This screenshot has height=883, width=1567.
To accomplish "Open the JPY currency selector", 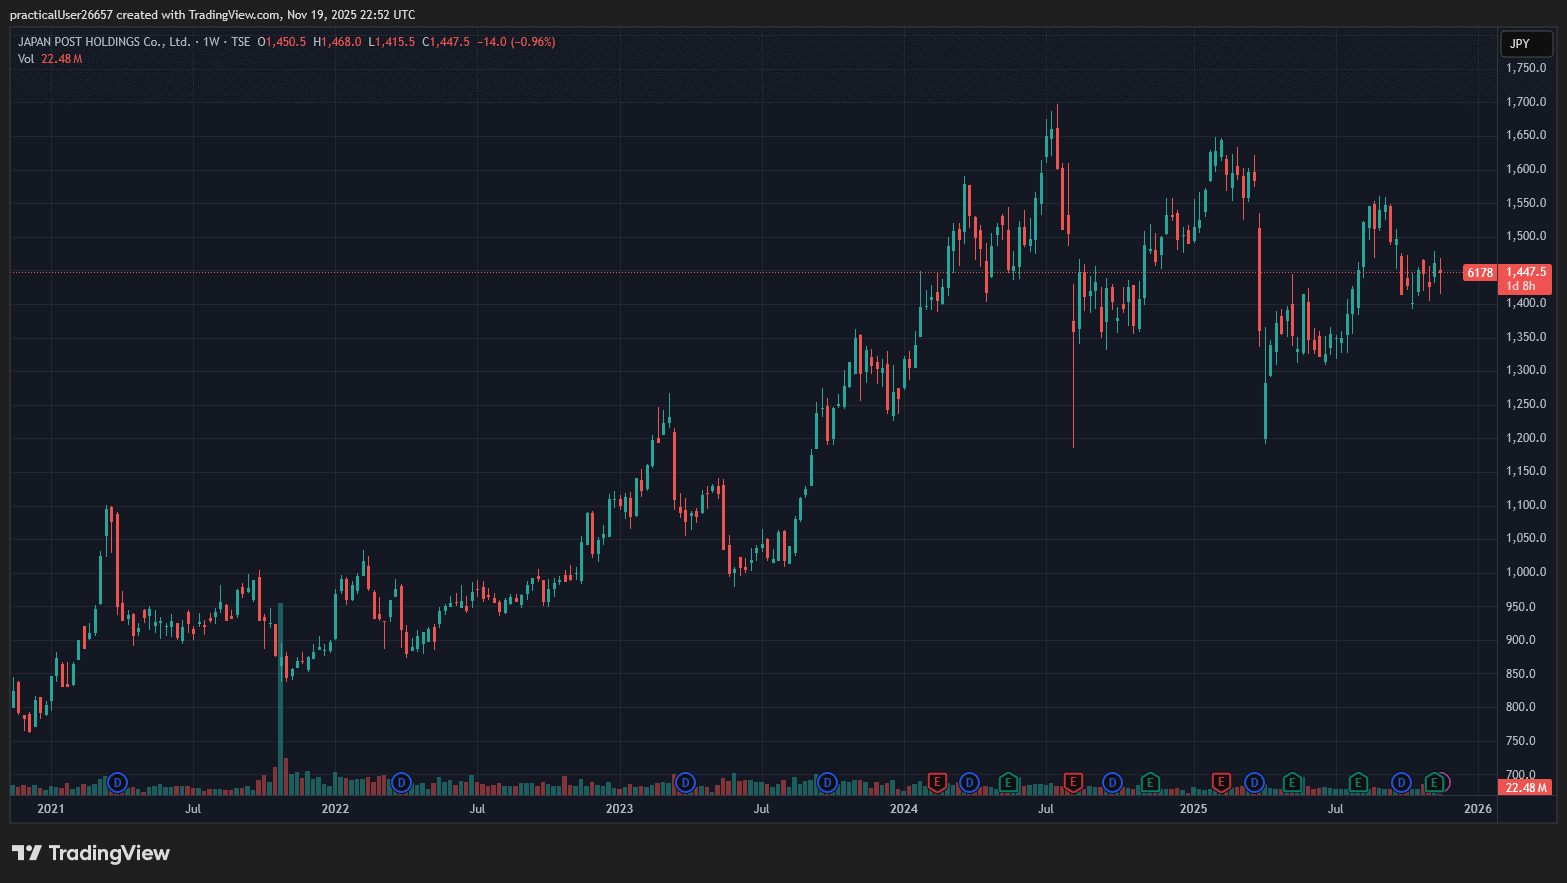I will 1526,44.
